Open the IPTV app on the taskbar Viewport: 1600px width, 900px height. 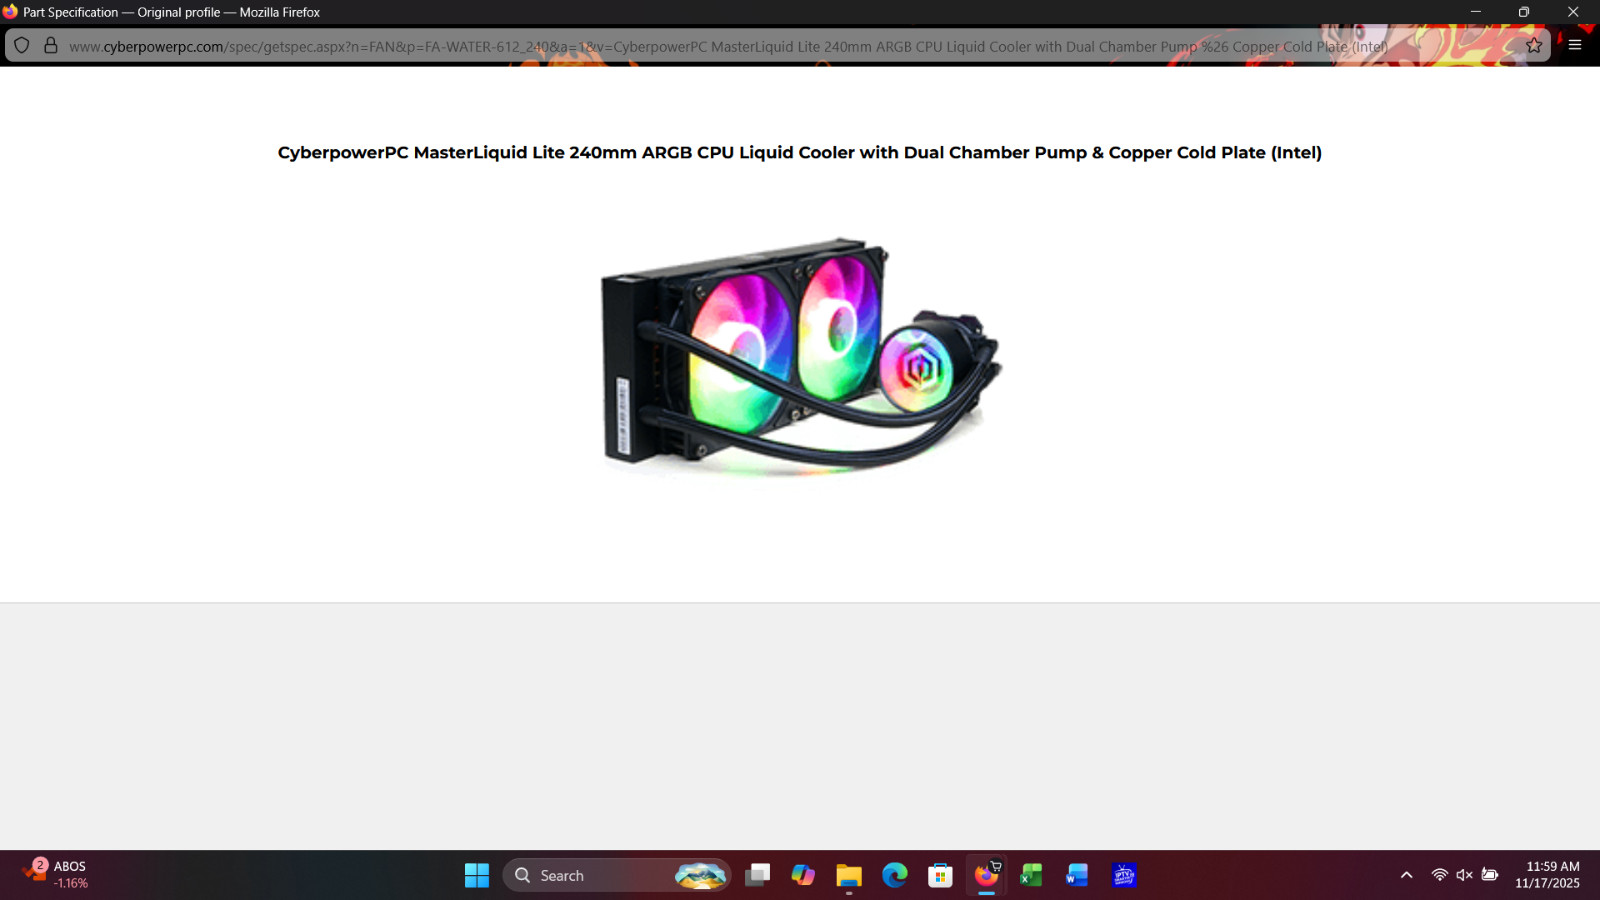pyautogui.click(x=1124, y=875)
